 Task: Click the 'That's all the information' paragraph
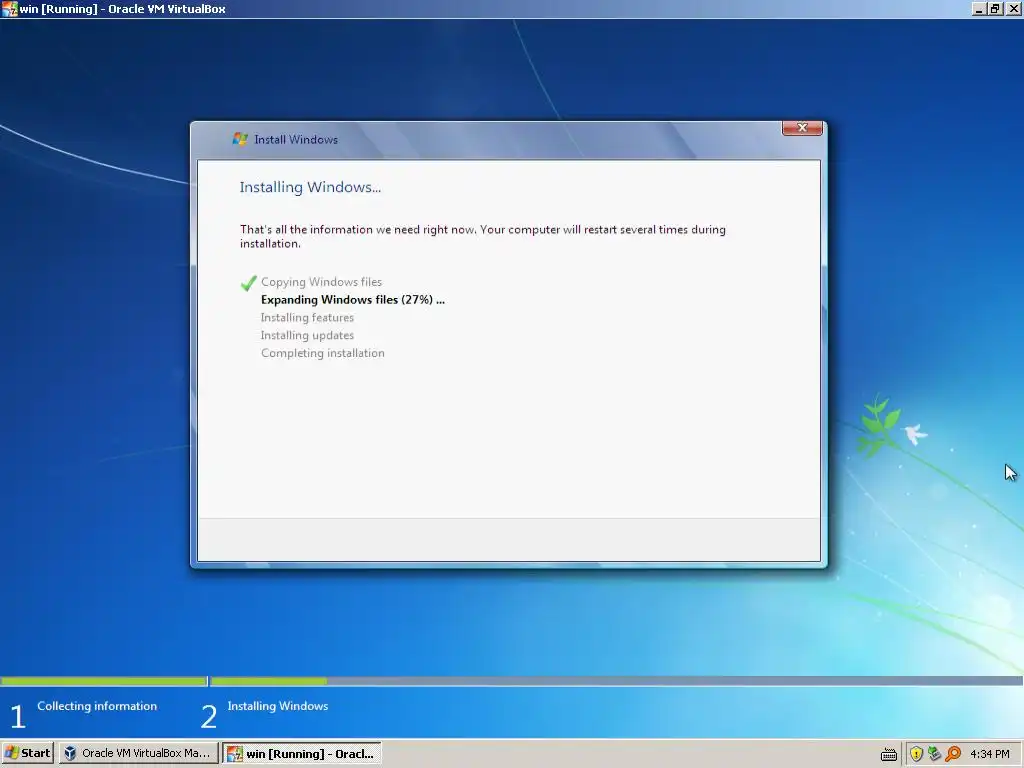coord(483,236)
